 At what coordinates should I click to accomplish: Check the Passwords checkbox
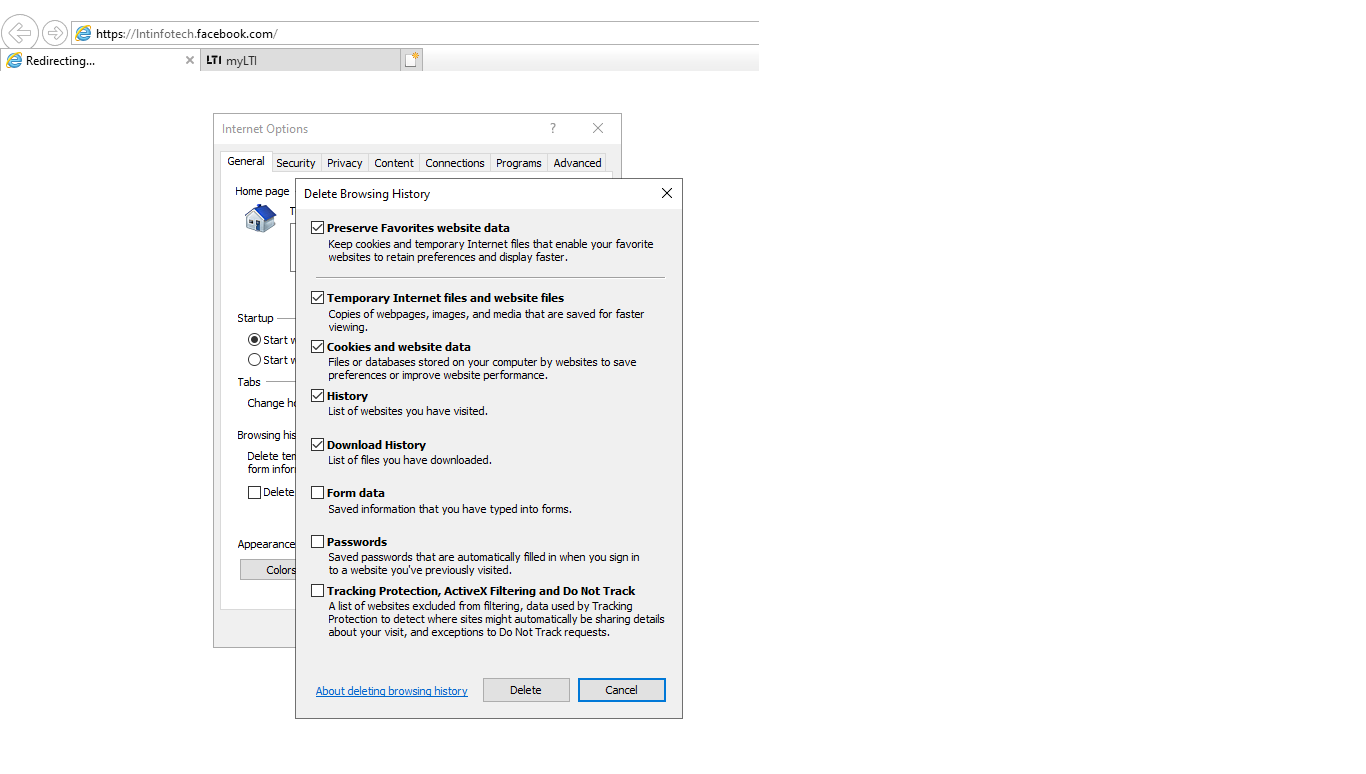(317, 542)
